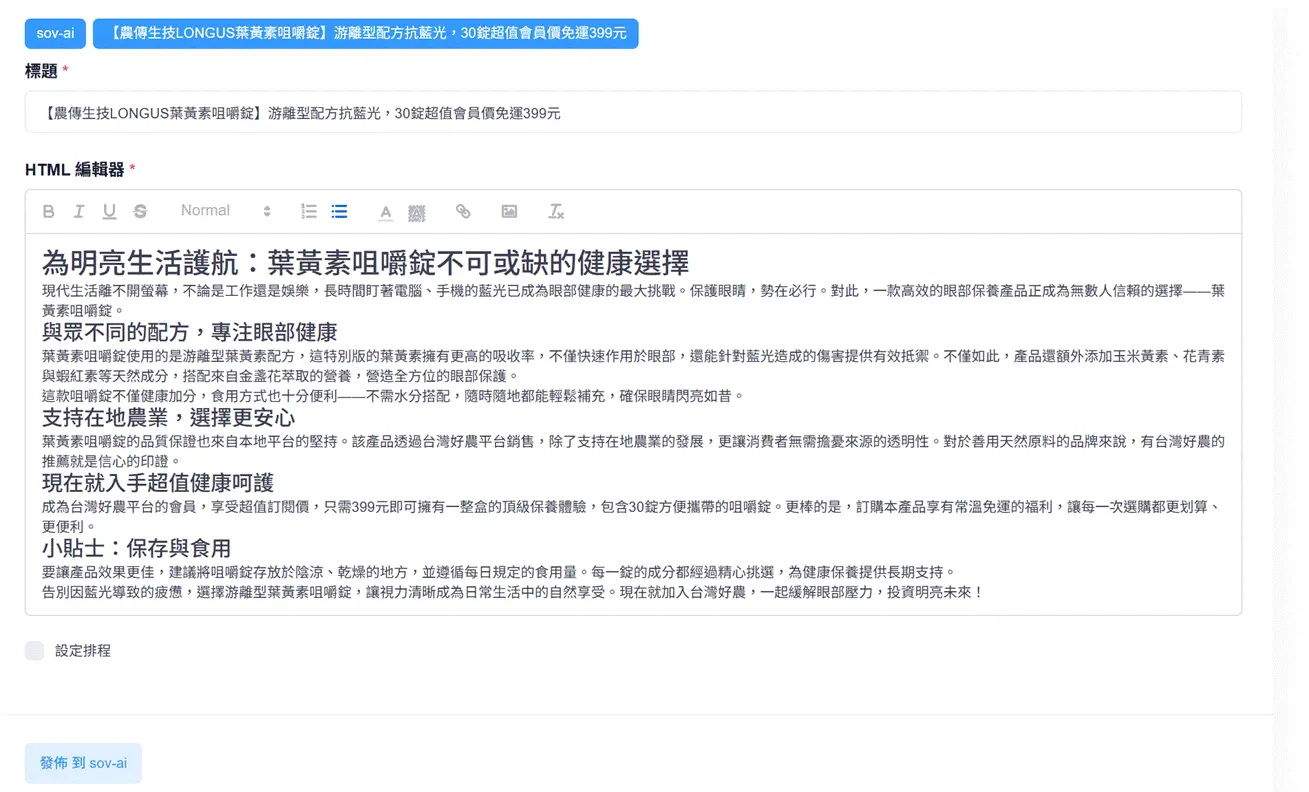Insert a numbered ordered list
The height and width of the screenshot is (792, 1309).
pyautogui.click(x=309, y=211)
